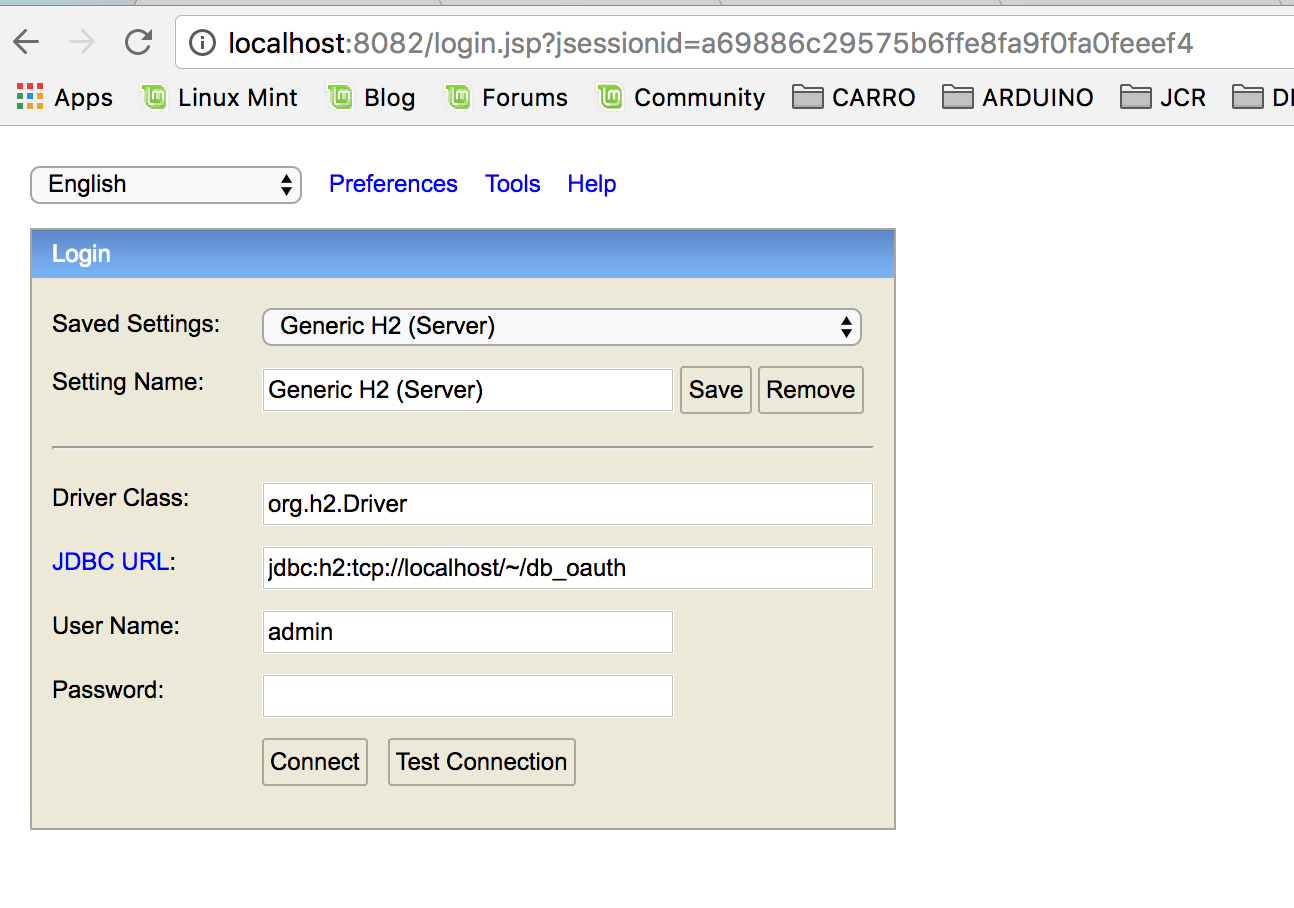The height and width of the screenshot is (908, 1294).
Task: Open the Tools link
Action: [513, 184]
